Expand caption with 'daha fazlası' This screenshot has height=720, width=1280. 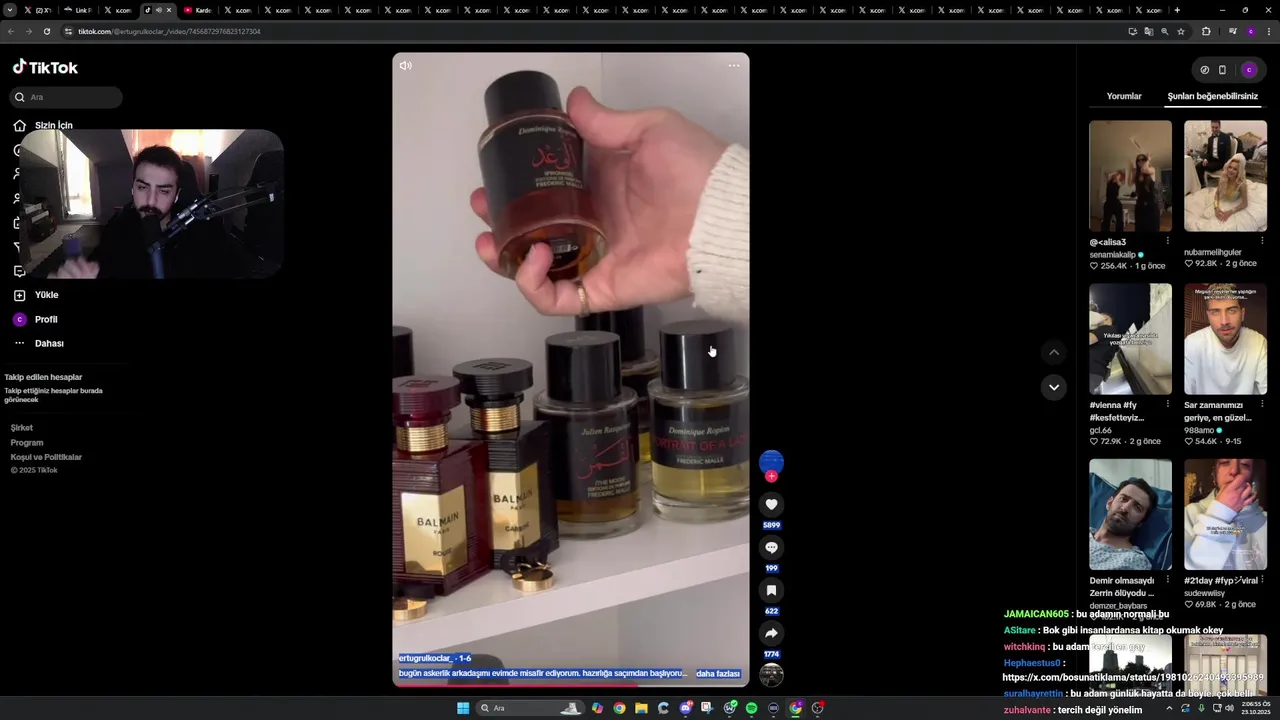717,674
